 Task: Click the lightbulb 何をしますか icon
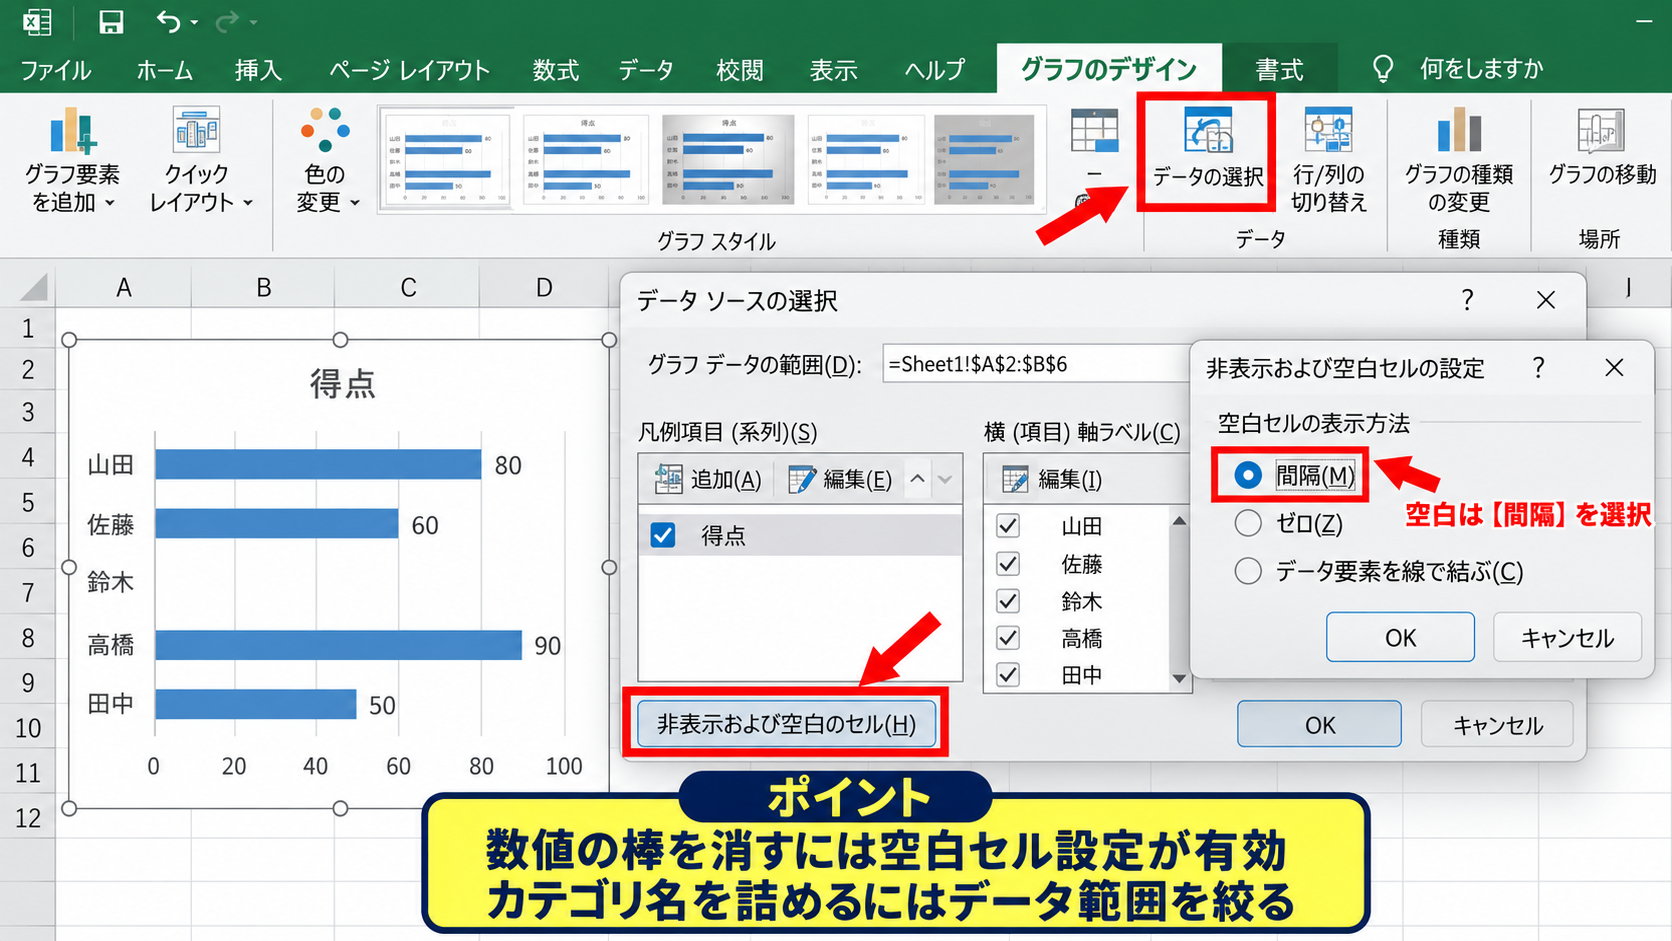point(1383,68)
